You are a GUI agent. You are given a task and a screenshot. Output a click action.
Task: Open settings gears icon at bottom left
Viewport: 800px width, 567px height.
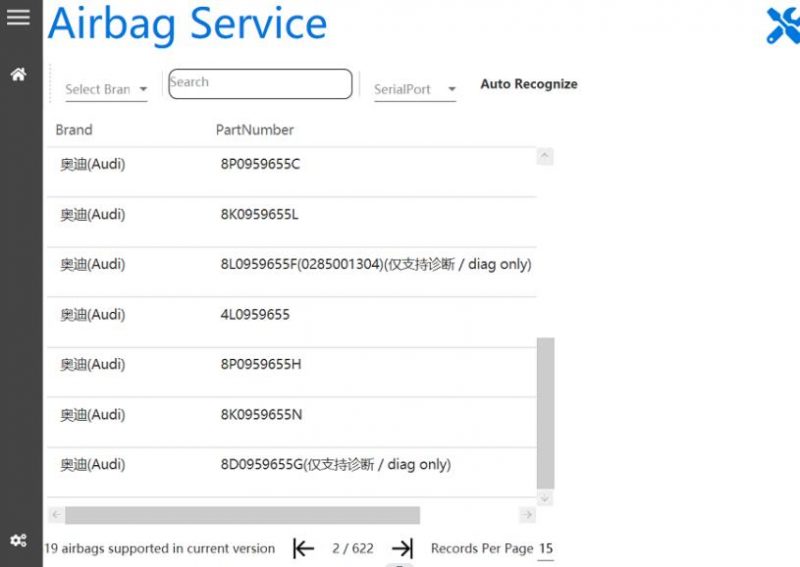[x=18, y=541]
